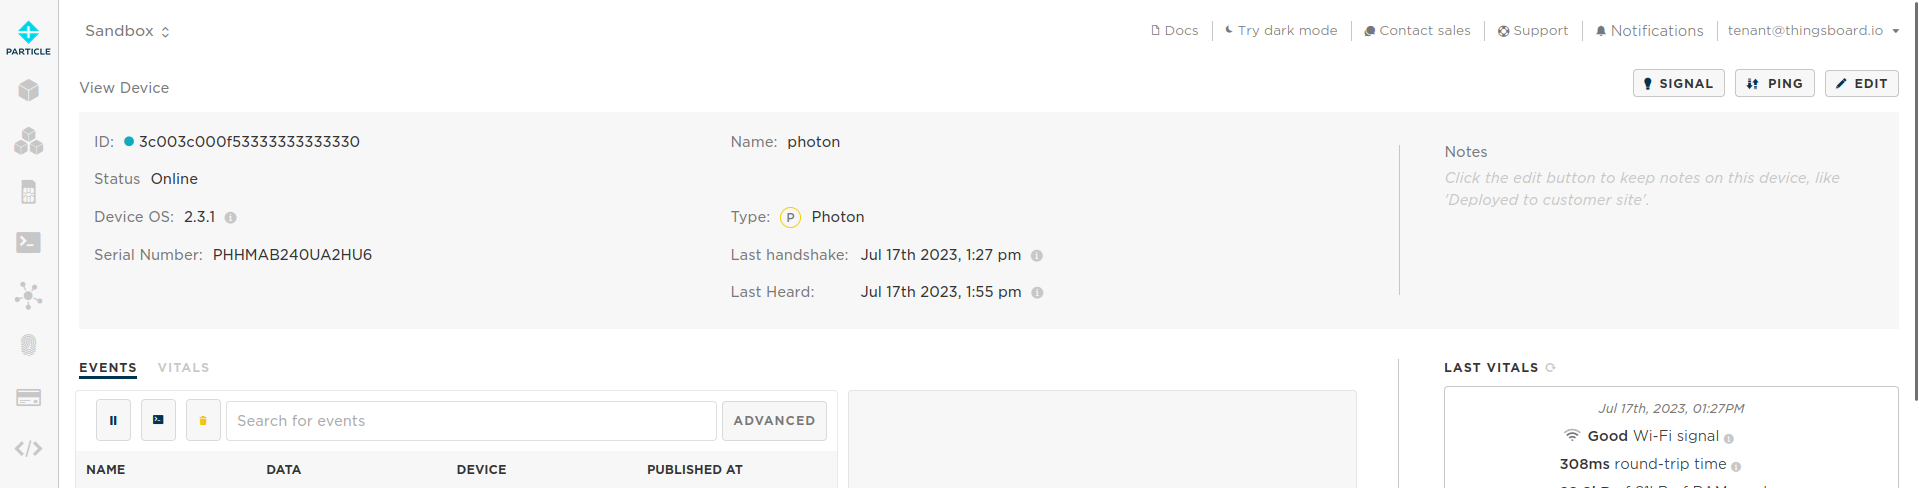Open the tenant@thingsboard.io account dropdown
Screen dimensions: 1919x488
1812,31
